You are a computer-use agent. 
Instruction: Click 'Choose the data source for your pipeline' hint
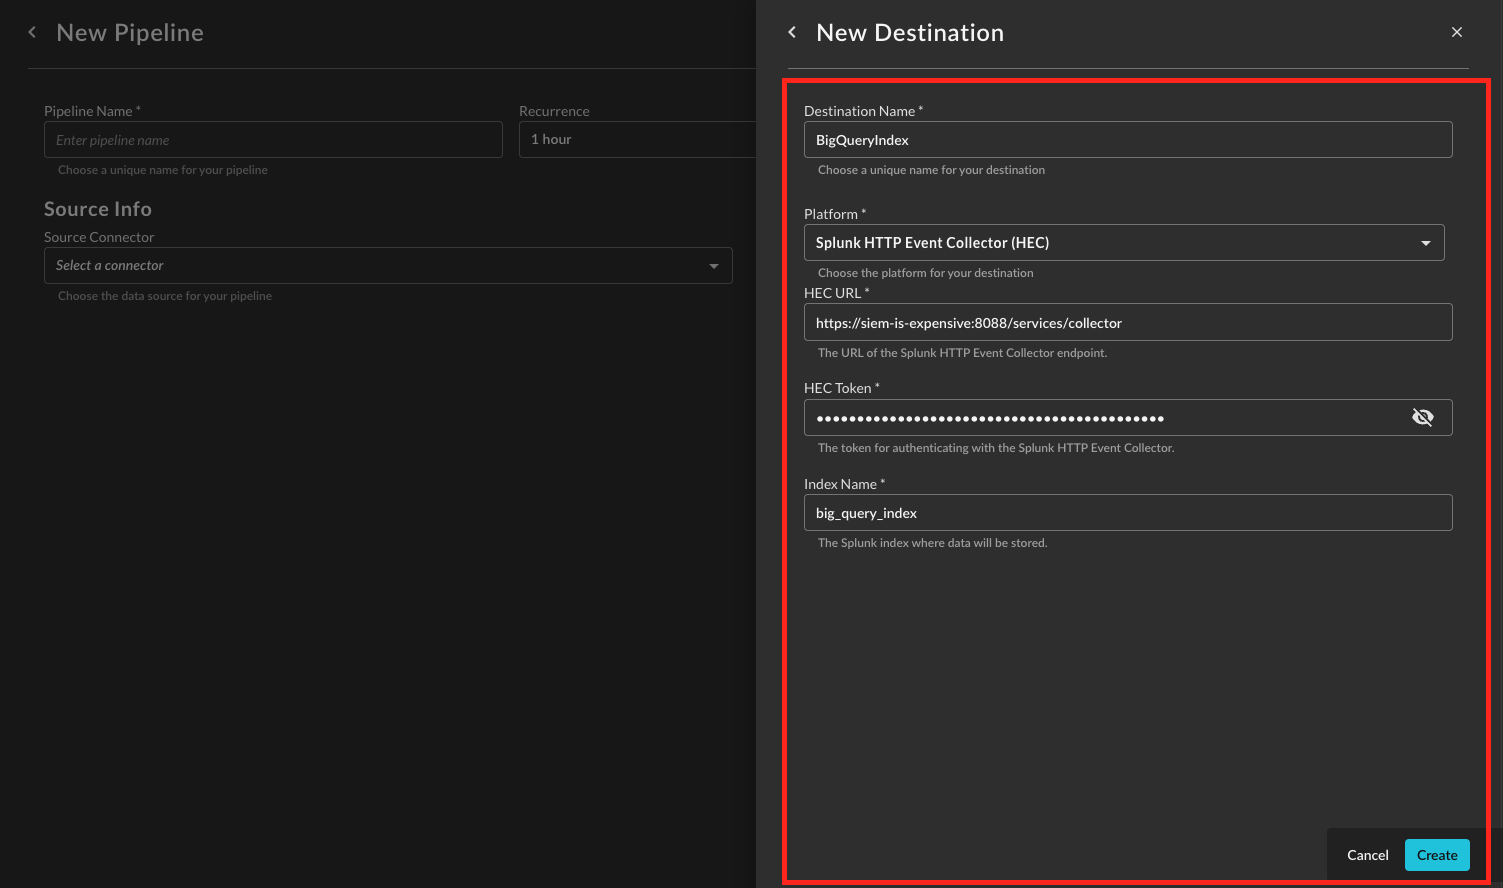click(165, 296)
